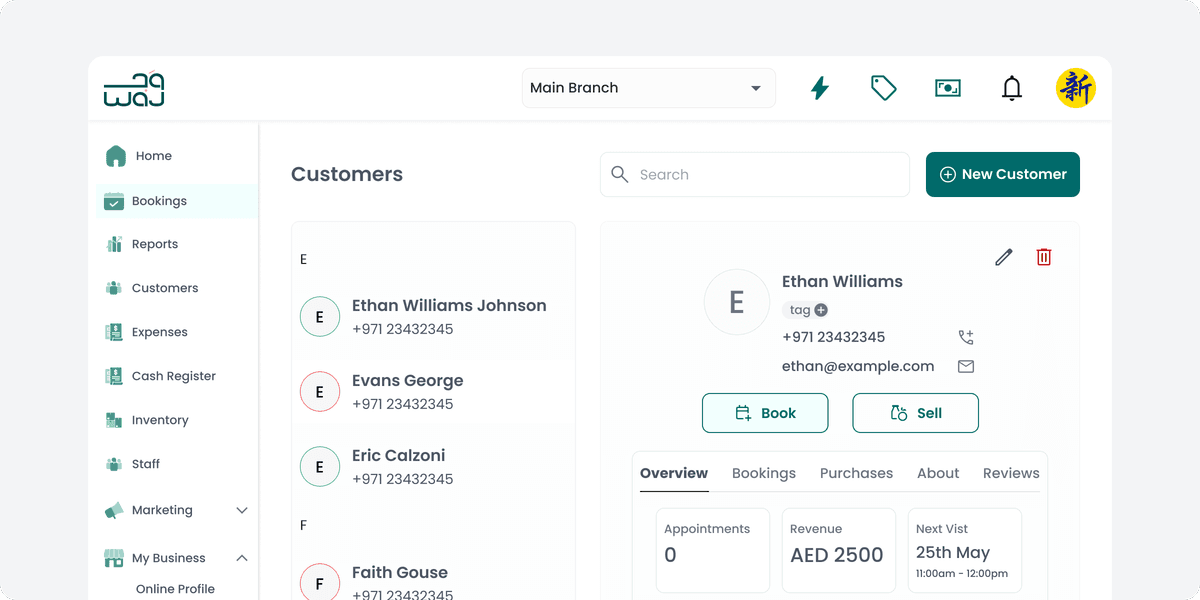The width and height of the screenshot is (1200, 600).
Task: Open the price tag icon in header
Action: point(883,88)
